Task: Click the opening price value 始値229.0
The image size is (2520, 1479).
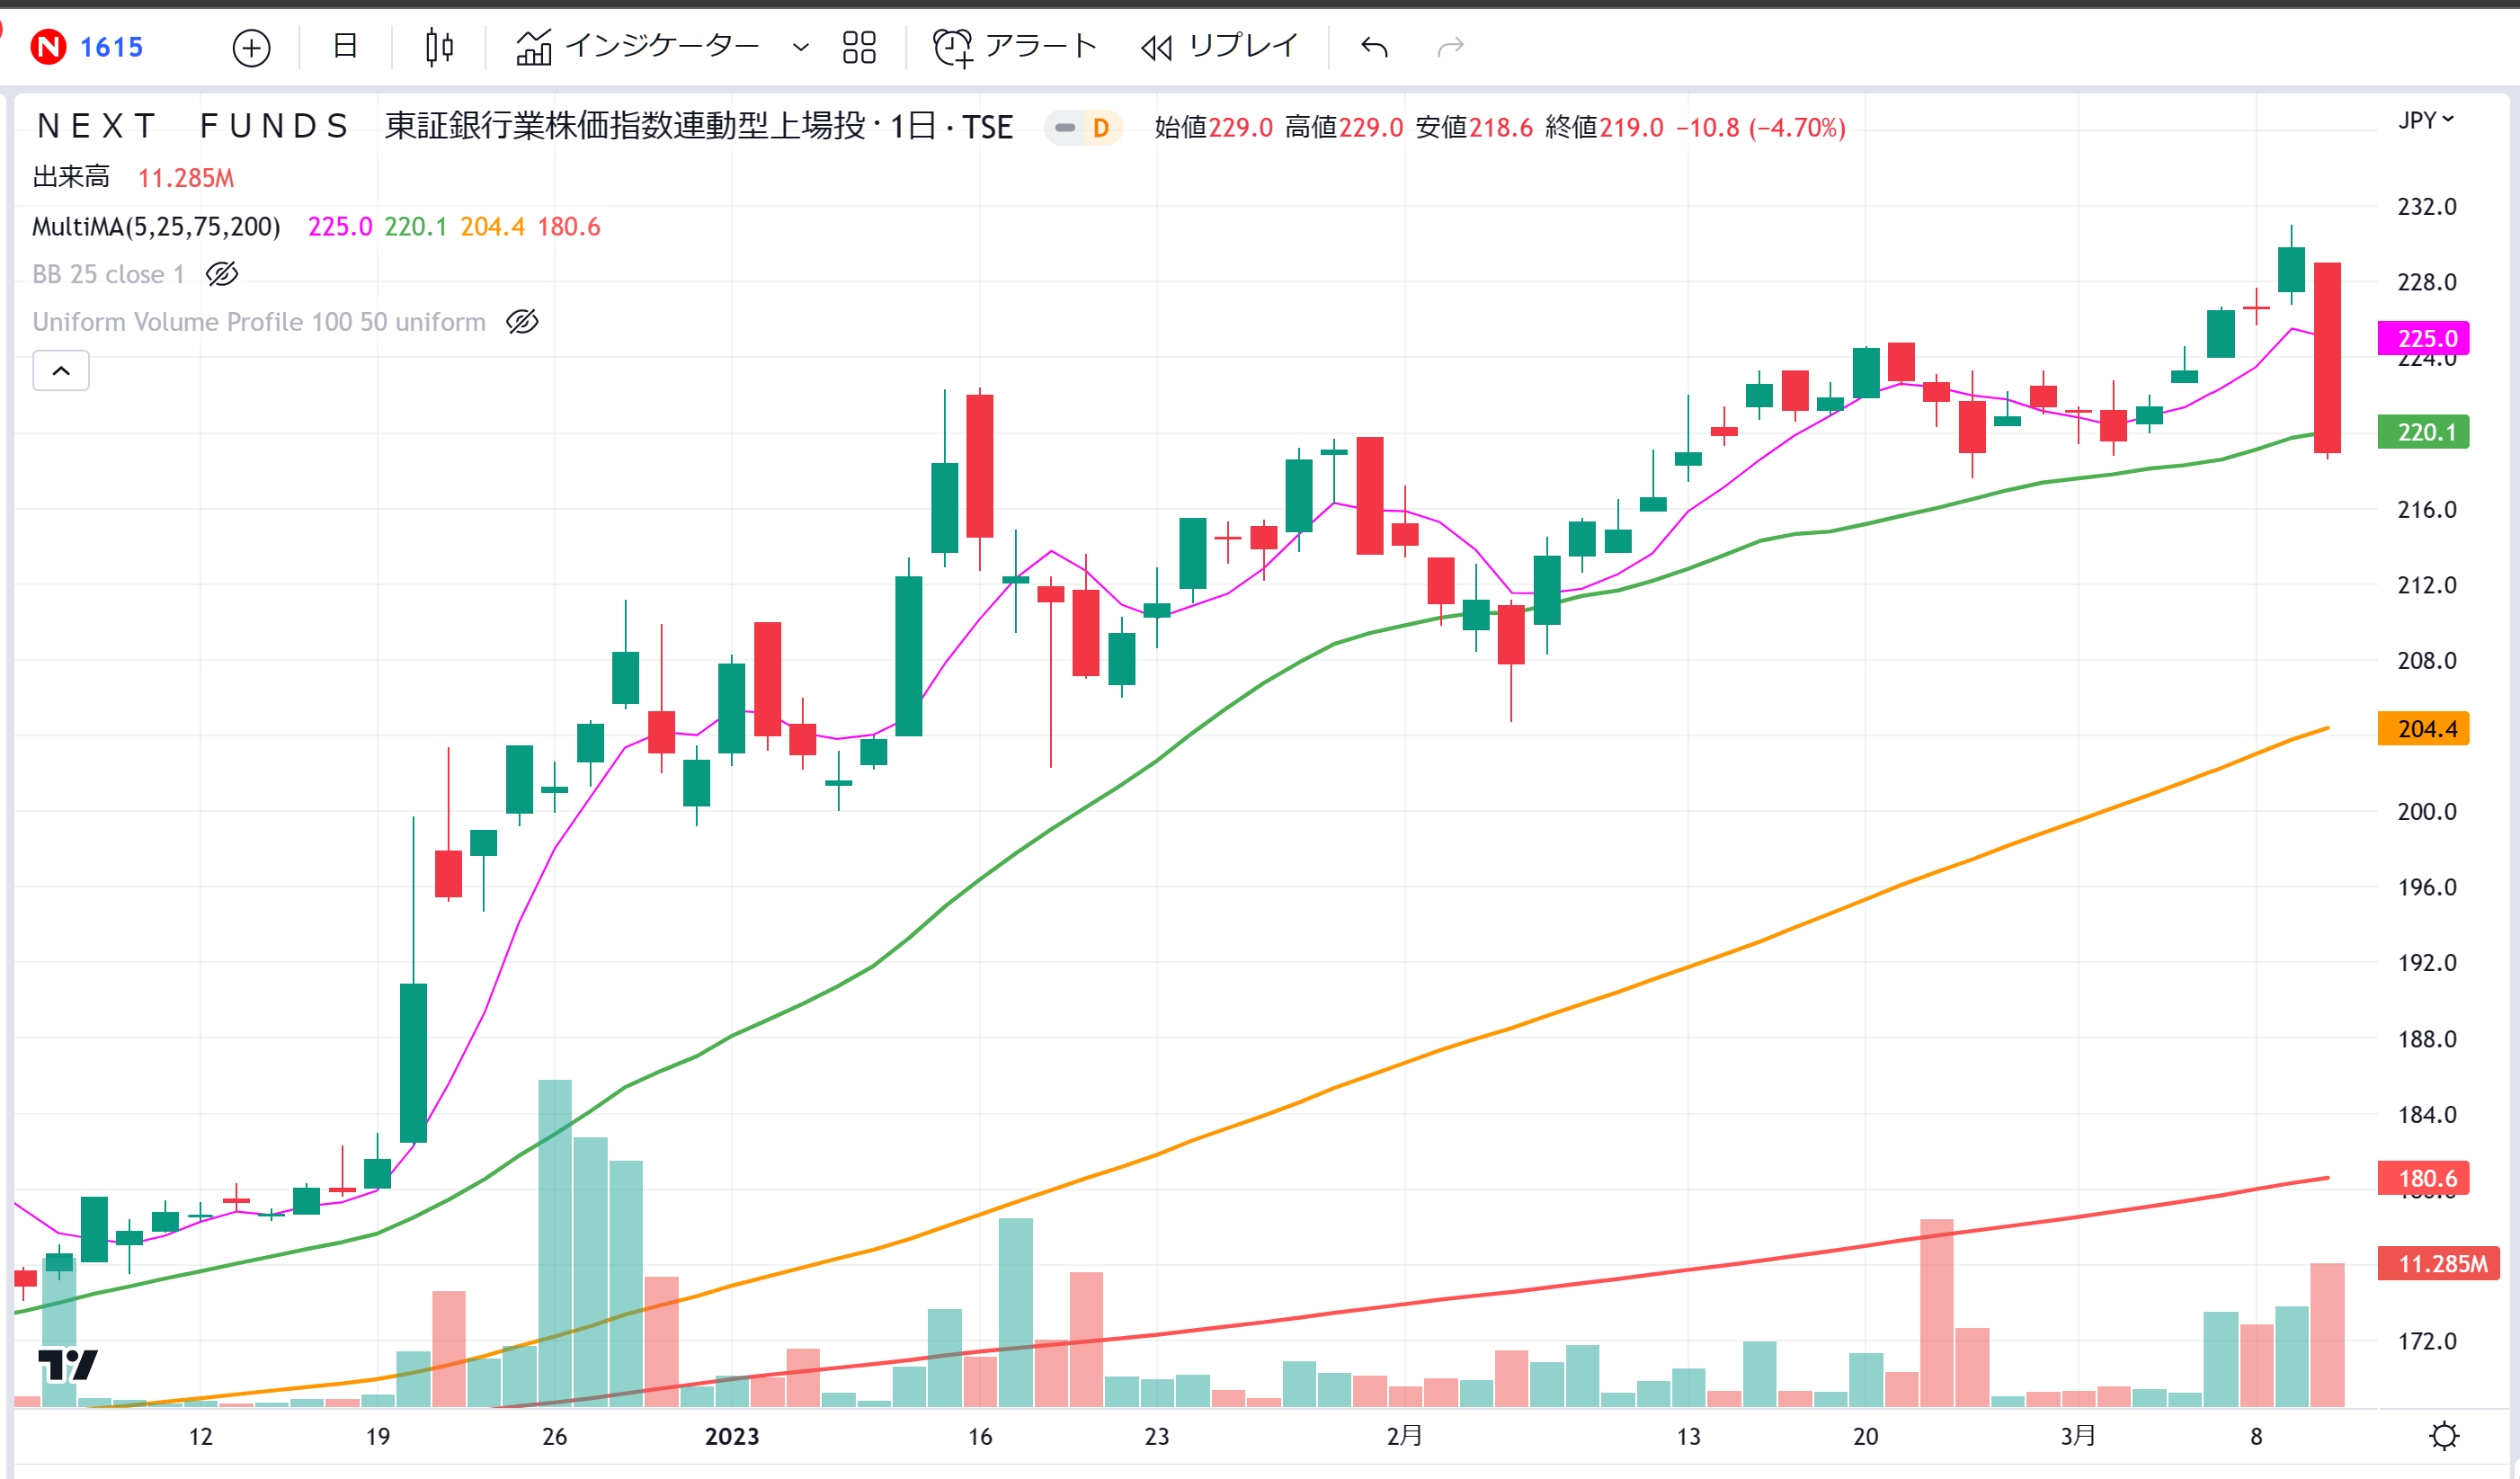Action: click(x=1214, y=128)
